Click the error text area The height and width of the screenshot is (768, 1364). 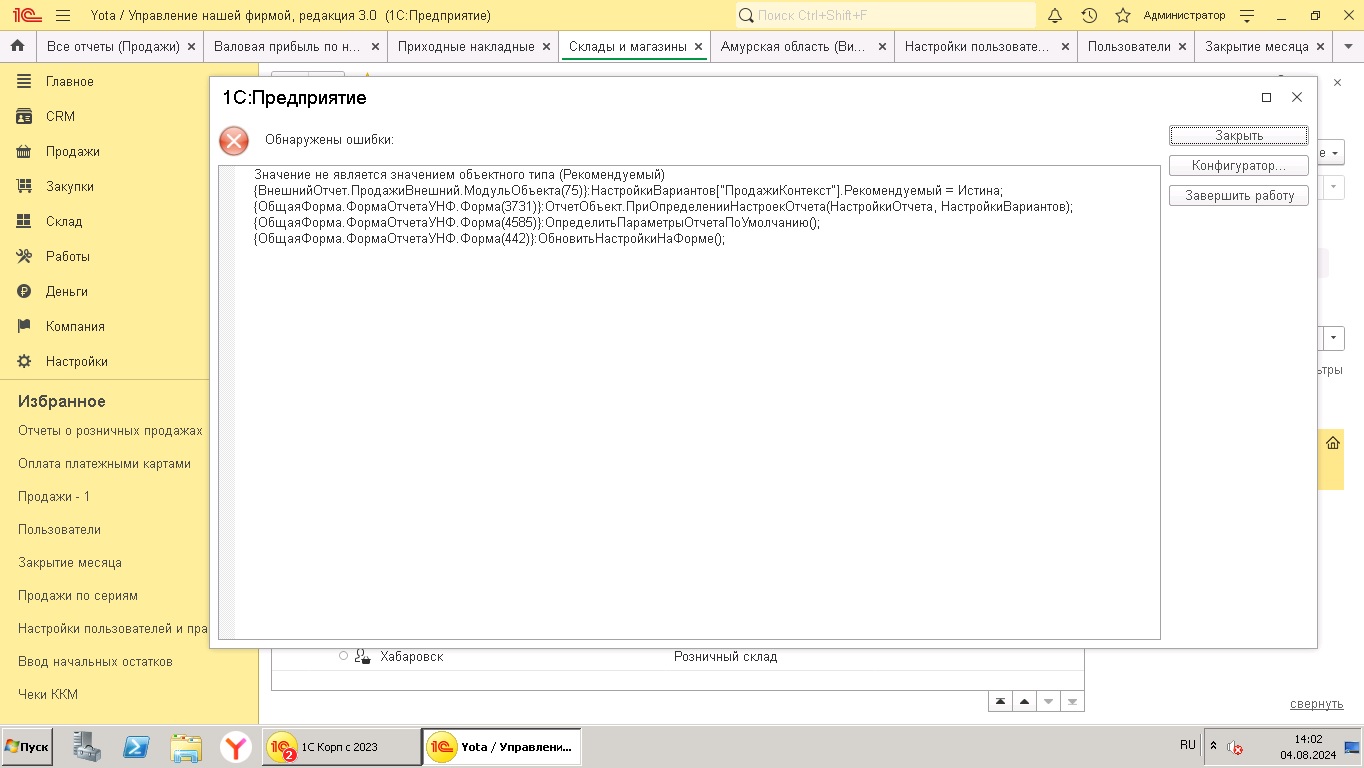pos(689,402)
